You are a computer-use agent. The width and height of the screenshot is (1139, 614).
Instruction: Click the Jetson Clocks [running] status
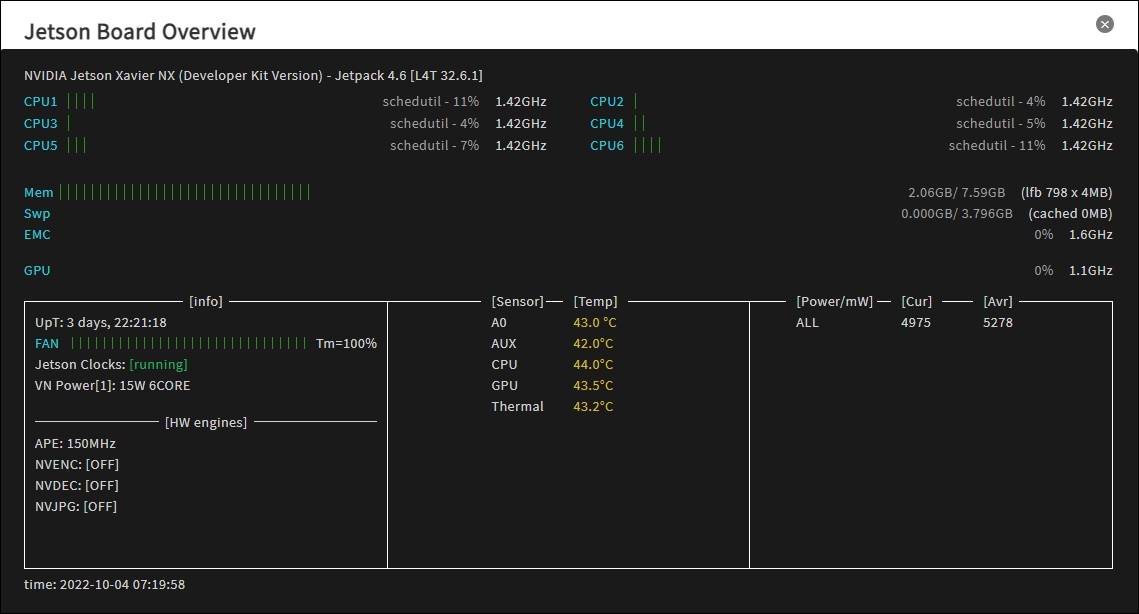(158, 364)
